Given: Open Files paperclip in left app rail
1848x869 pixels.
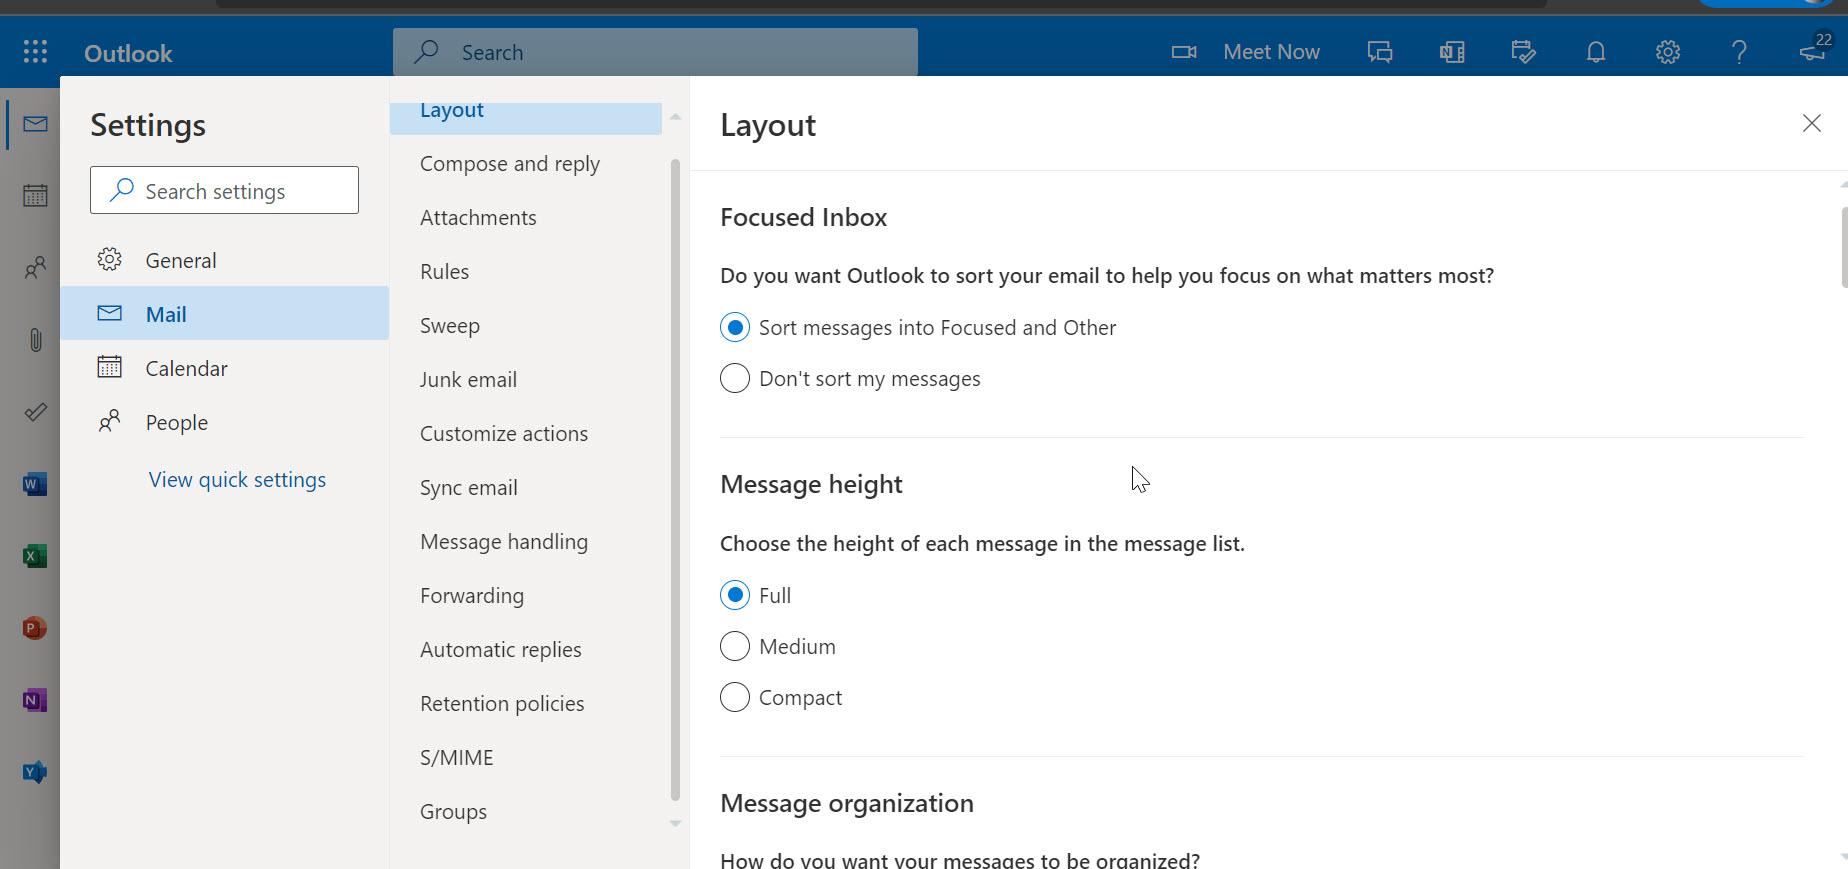Looking at the screenshot, I should click(35, 340).
